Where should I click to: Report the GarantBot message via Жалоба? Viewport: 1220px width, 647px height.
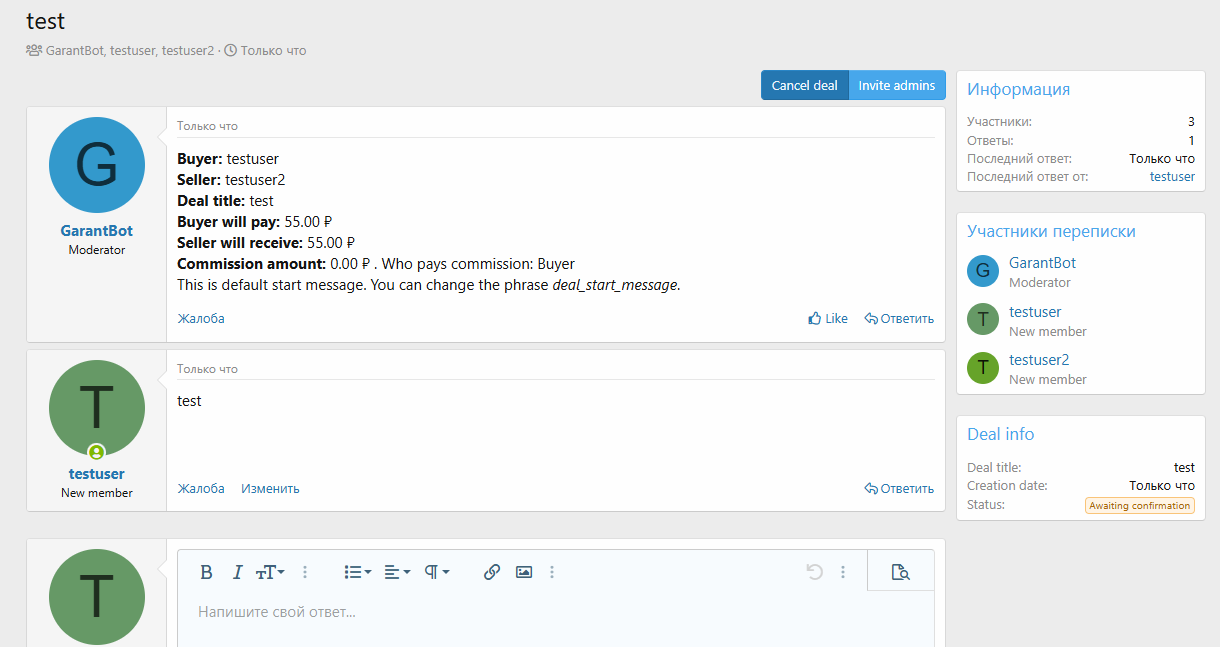click(x=201, y=319)
